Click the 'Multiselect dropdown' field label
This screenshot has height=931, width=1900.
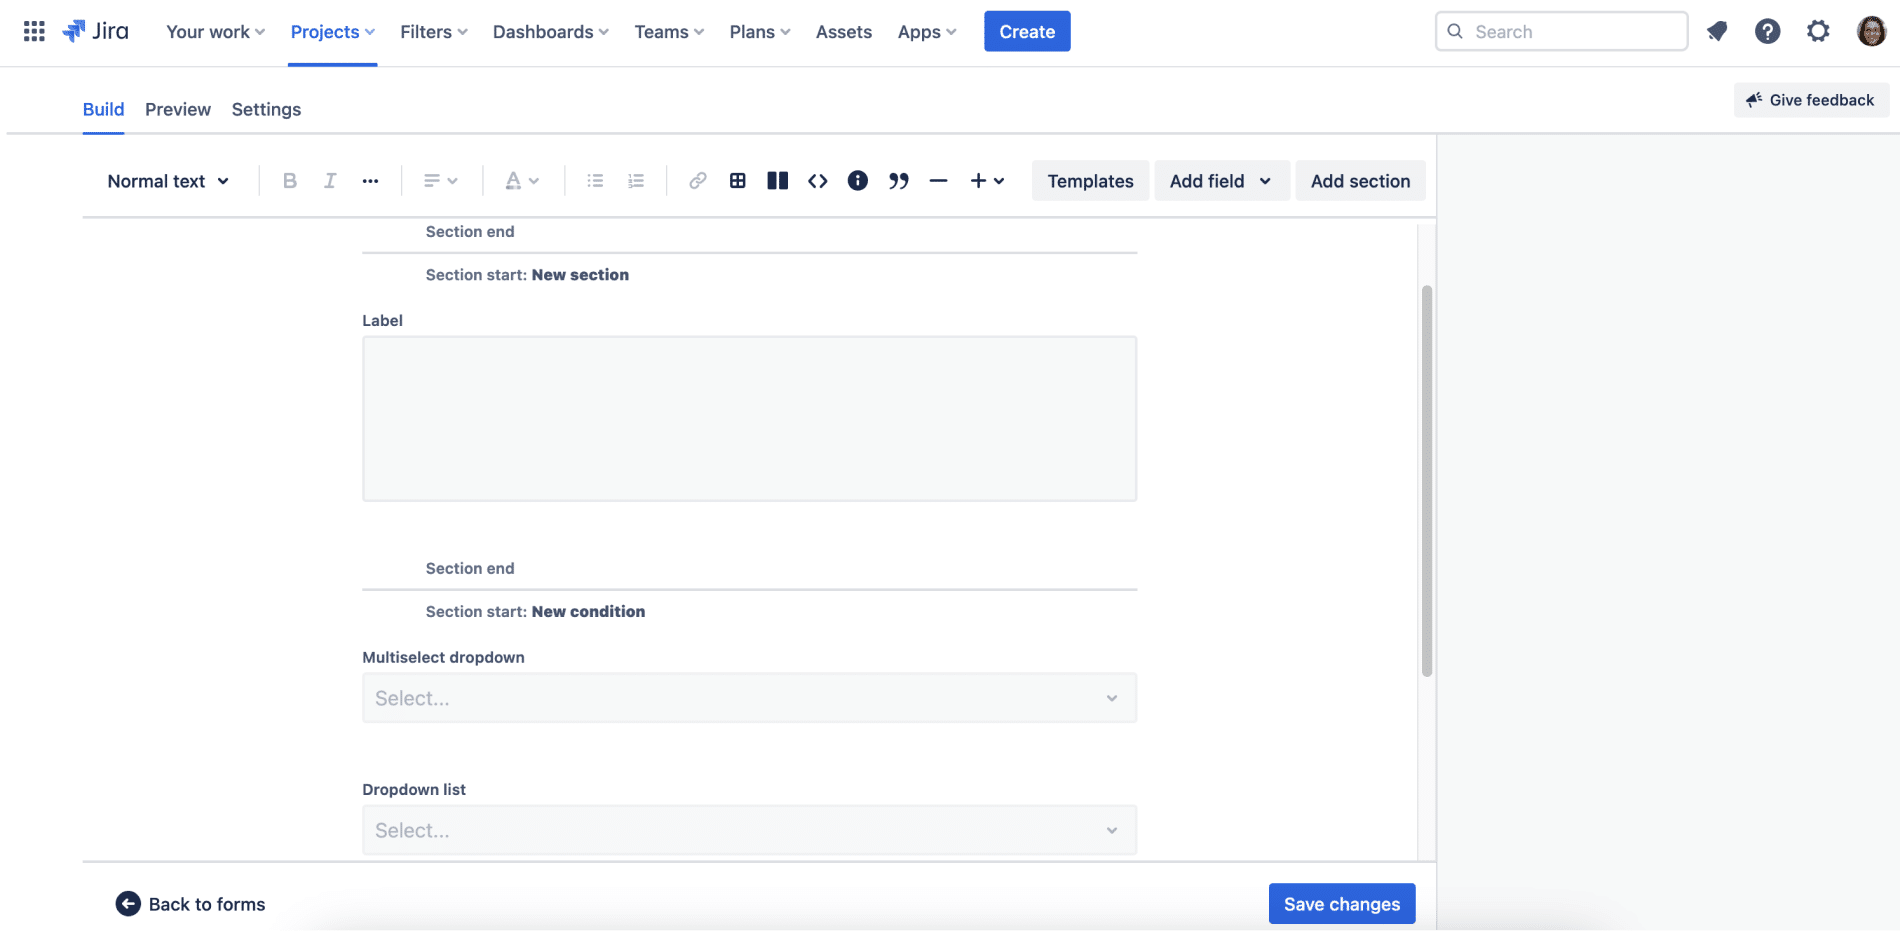click(x=443, y=657)
